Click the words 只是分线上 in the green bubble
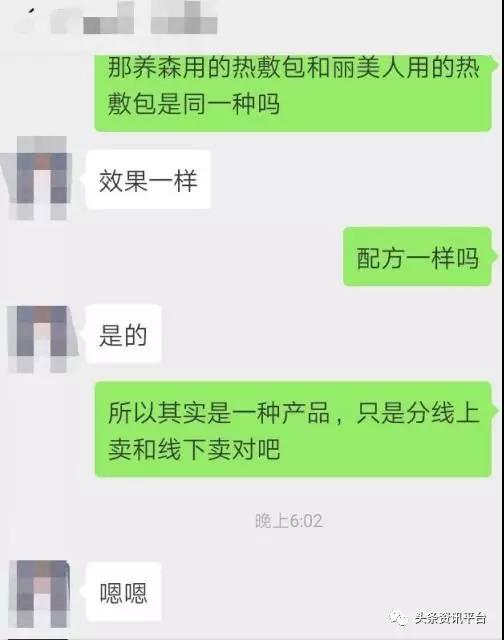Viewport: 504px width, 640px height. (418, 413)
